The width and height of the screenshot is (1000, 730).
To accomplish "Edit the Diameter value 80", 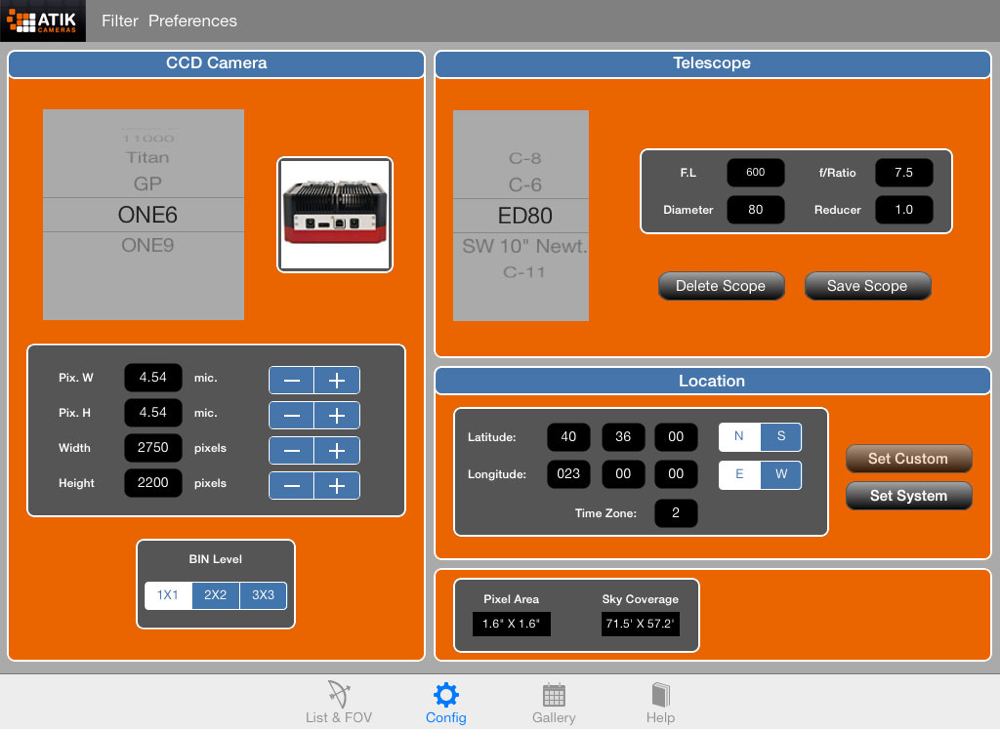I will click(x=756, y=210).
